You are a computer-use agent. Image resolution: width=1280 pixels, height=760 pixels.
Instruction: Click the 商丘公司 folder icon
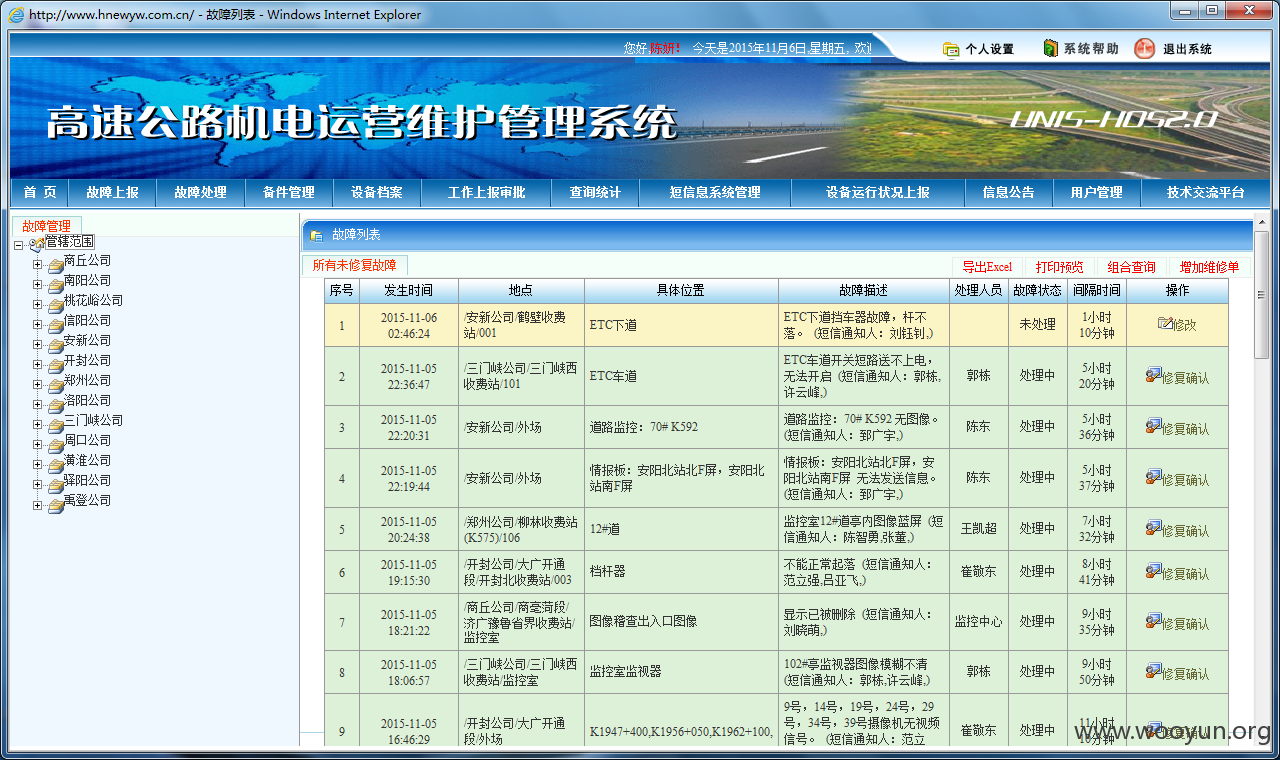55,265
